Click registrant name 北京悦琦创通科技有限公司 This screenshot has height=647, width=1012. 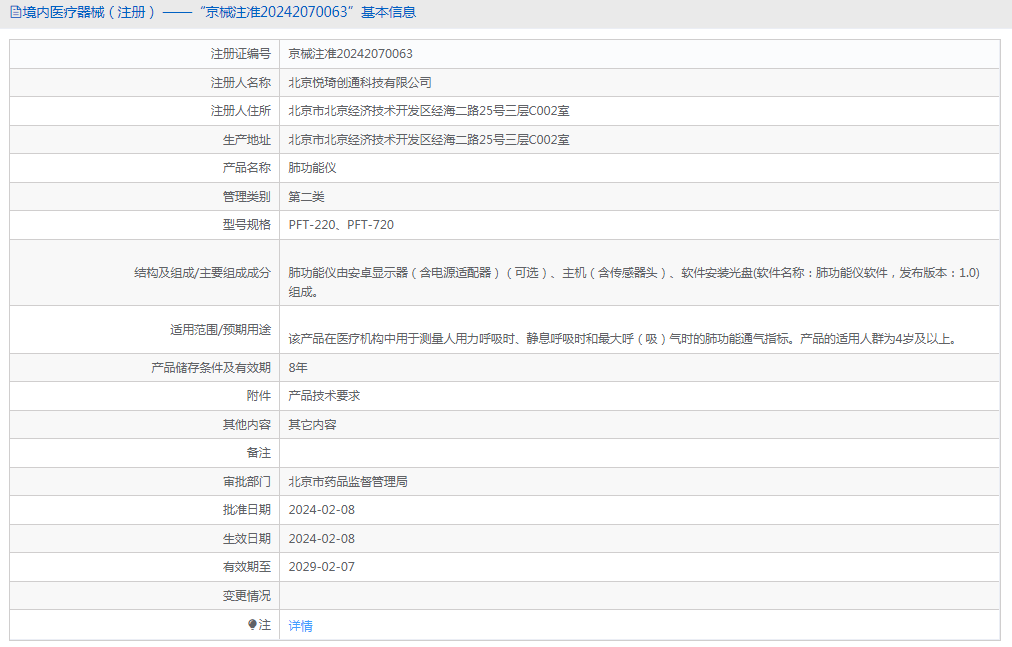coord(360,83)
